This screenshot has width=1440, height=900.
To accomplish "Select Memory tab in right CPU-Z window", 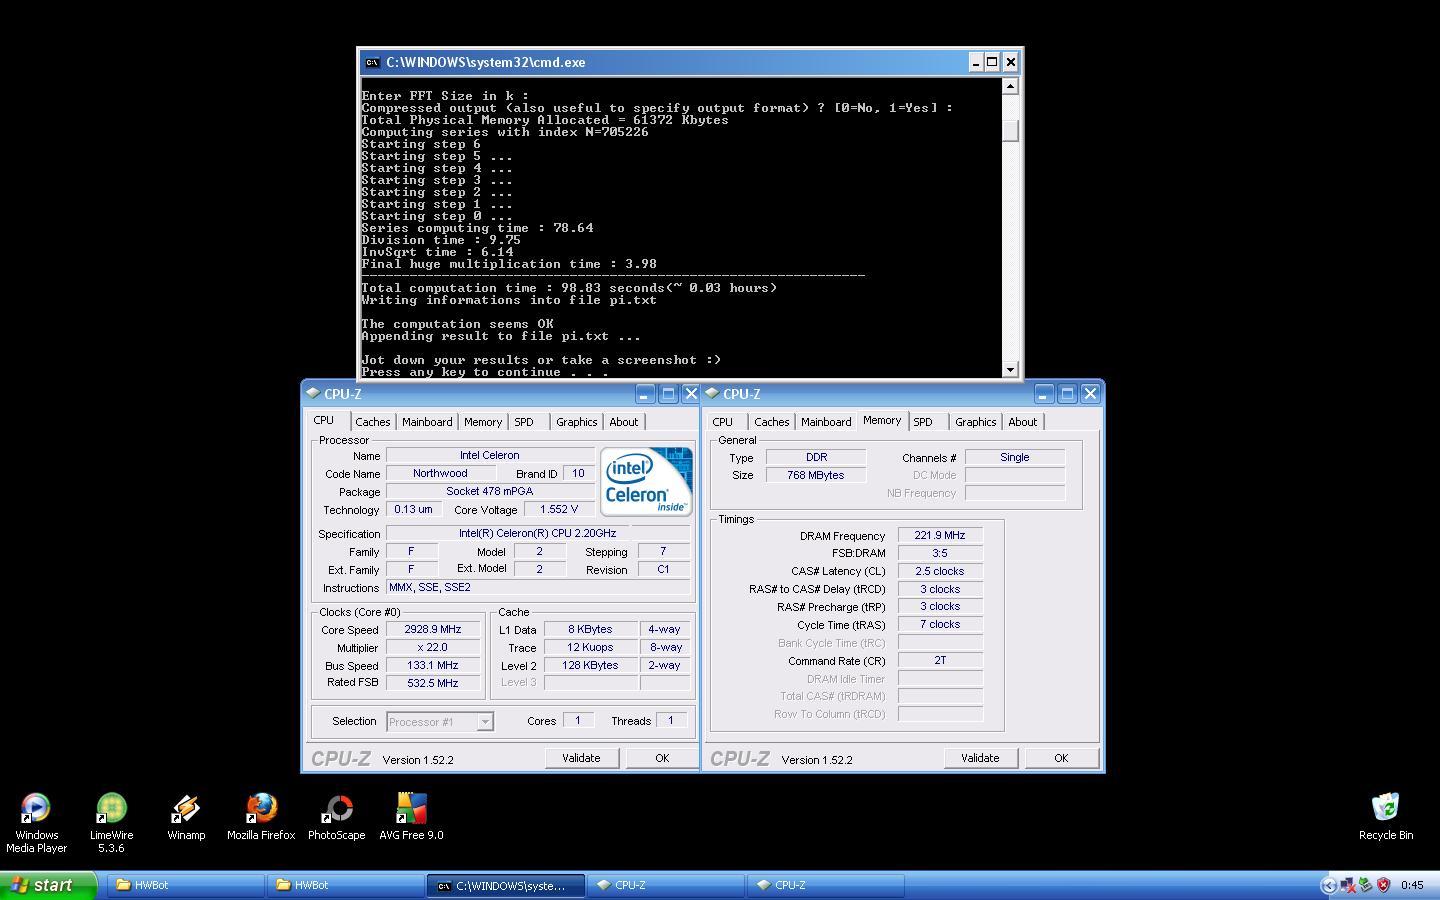I will 882,420.
